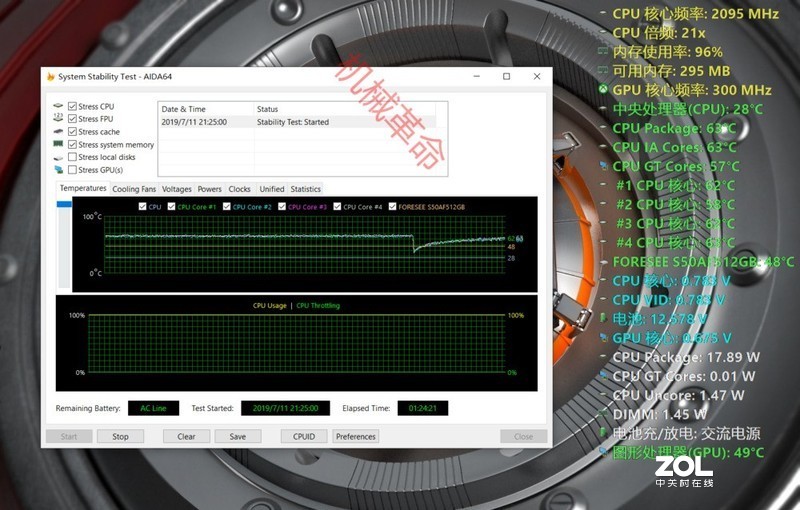800x510 pixels.
Task: Click the Status column header
Action: coord(344,109)
